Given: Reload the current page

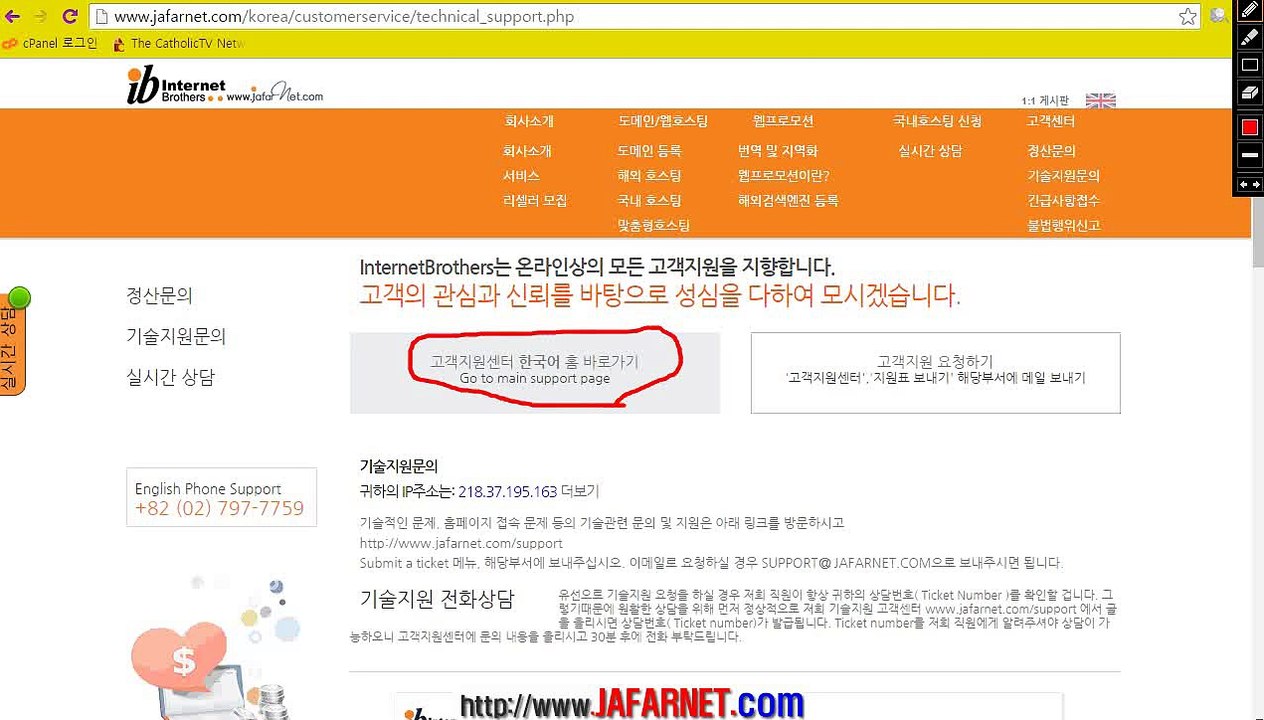Looking at the screenshot, I should tap(70, 16).
